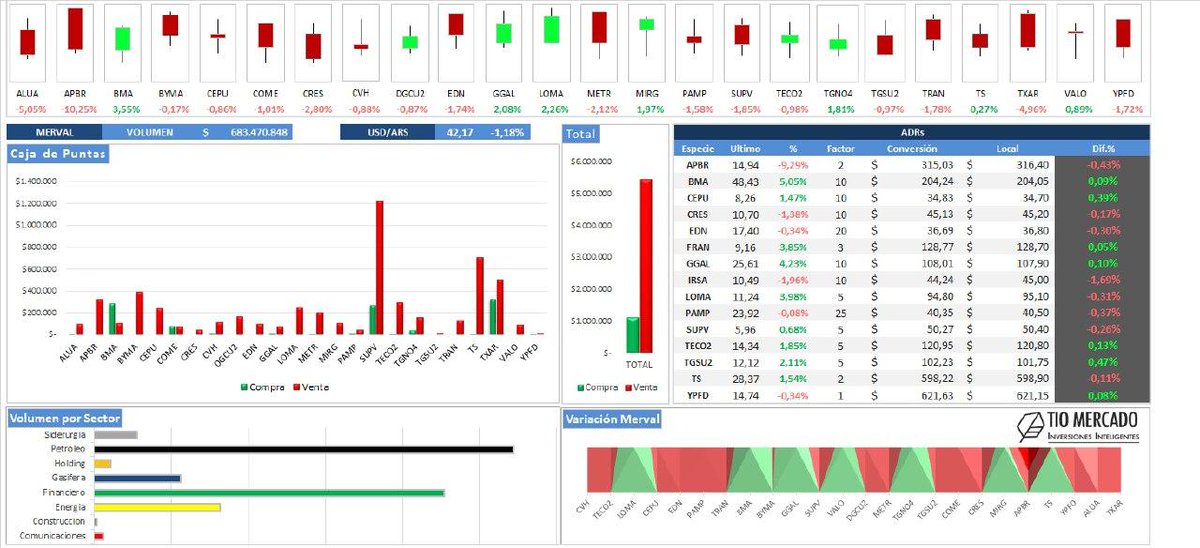Select the 315,03 conversion value
The height and width of the screenshot is (548, 1200).
(x=935, y=164)
